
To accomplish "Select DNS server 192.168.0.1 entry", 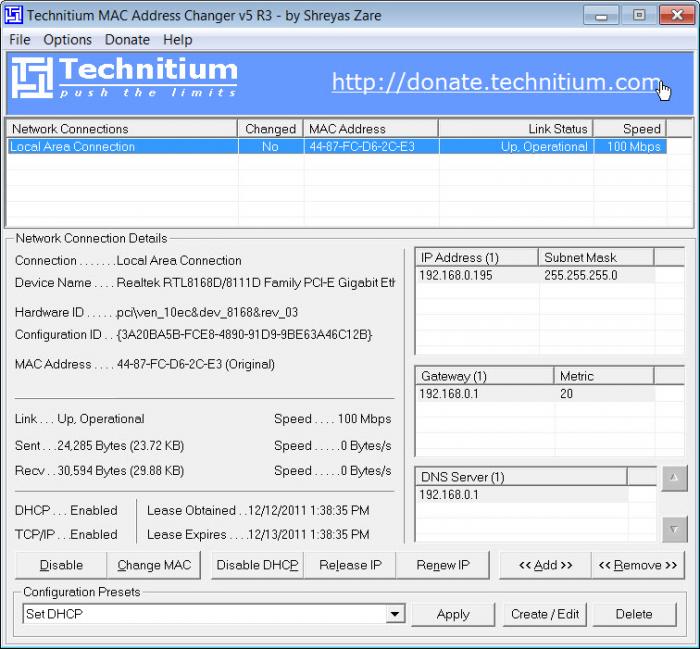I will [x=449, y=495].
